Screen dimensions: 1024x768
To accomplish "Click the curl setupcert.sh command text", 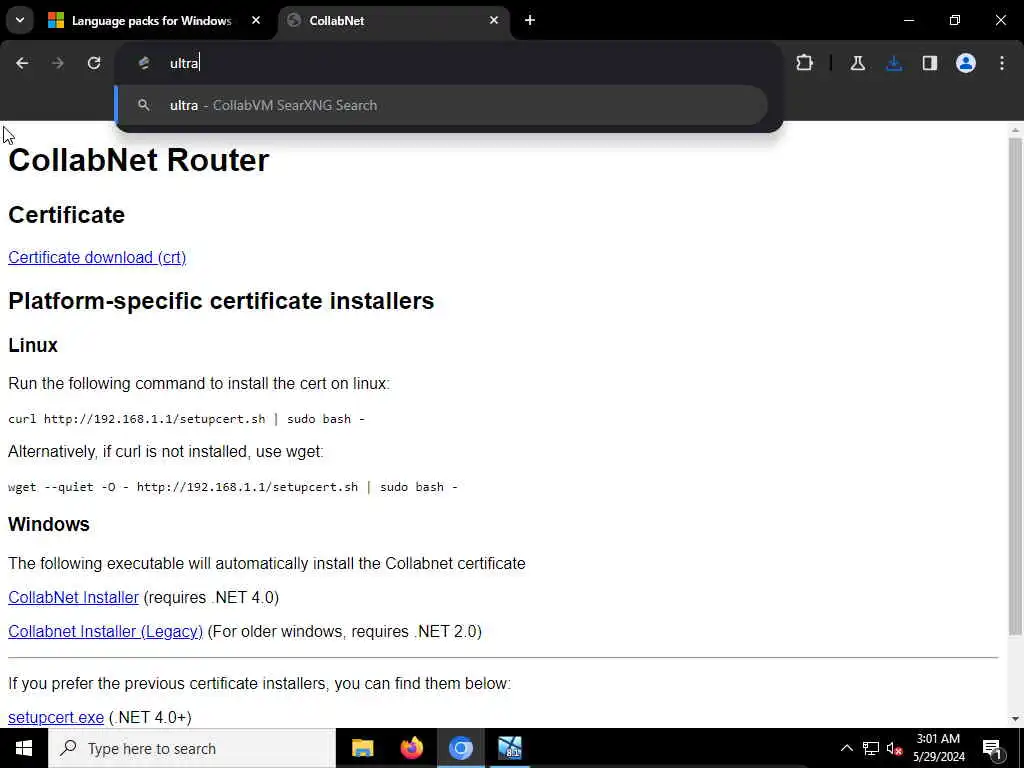I will coord(186,419).
